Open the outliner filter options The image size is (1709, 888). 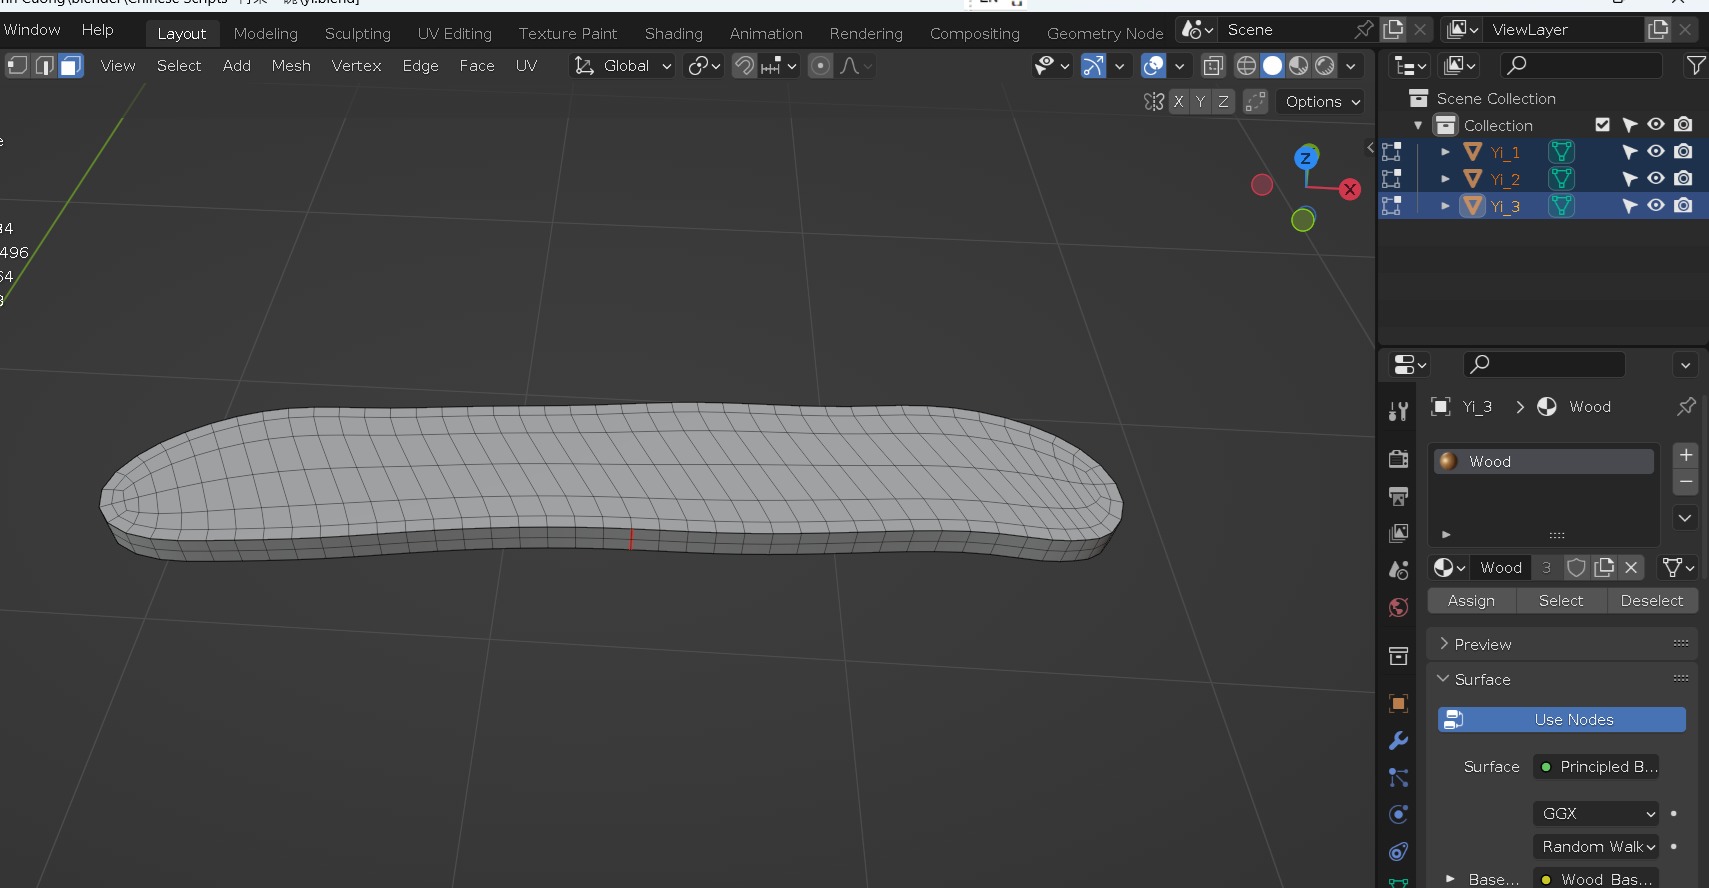tap(1697, 66)
